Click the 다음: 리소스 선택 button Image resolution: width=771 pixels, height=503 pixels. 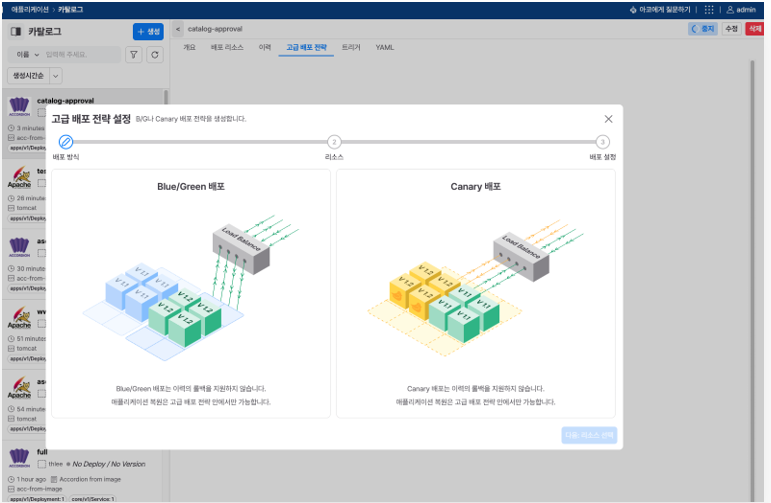coord(589,435)
